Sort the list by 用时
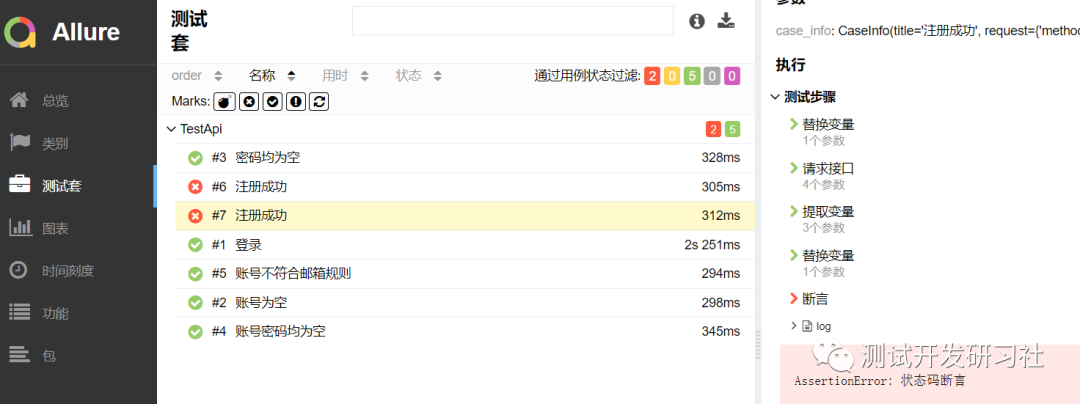 [x=346, y=76]
